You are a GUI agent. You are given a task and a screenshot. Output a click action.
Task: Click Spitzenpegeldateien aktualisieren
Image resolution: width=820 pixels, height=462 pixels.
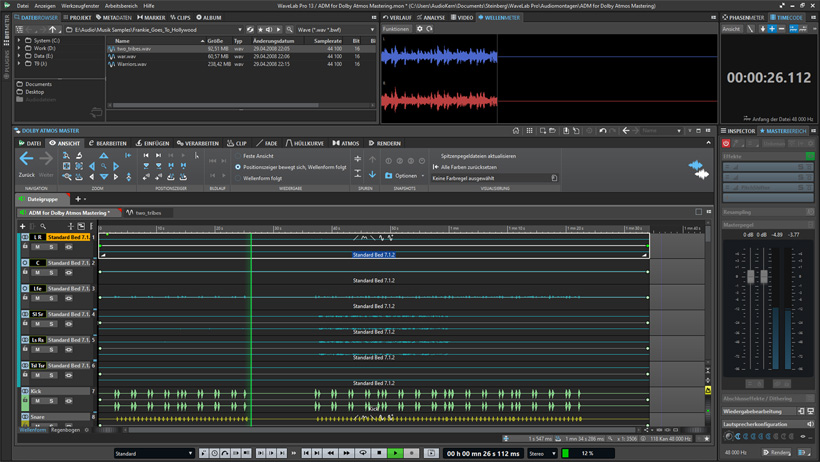(478, 156)
